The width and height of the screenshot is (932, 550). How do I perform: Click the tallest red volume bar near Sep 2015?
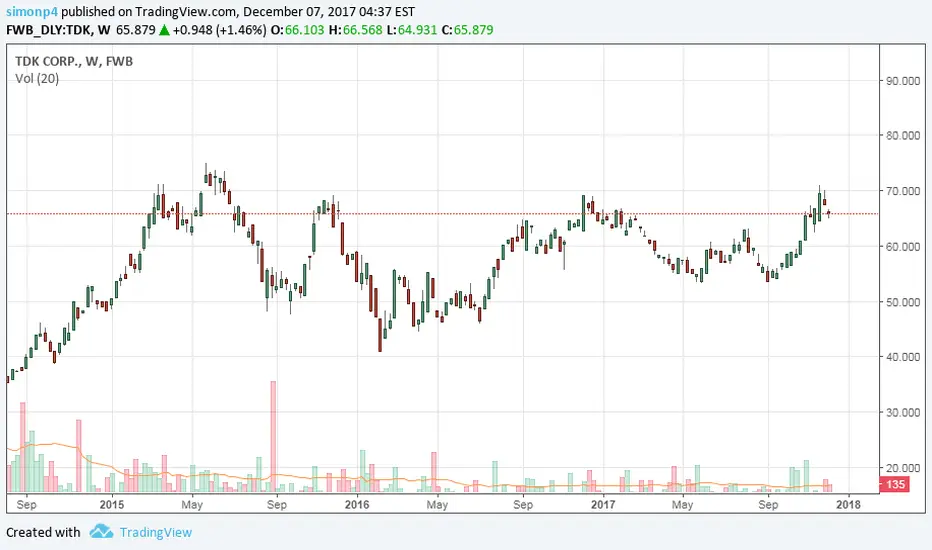coord(273,436)
